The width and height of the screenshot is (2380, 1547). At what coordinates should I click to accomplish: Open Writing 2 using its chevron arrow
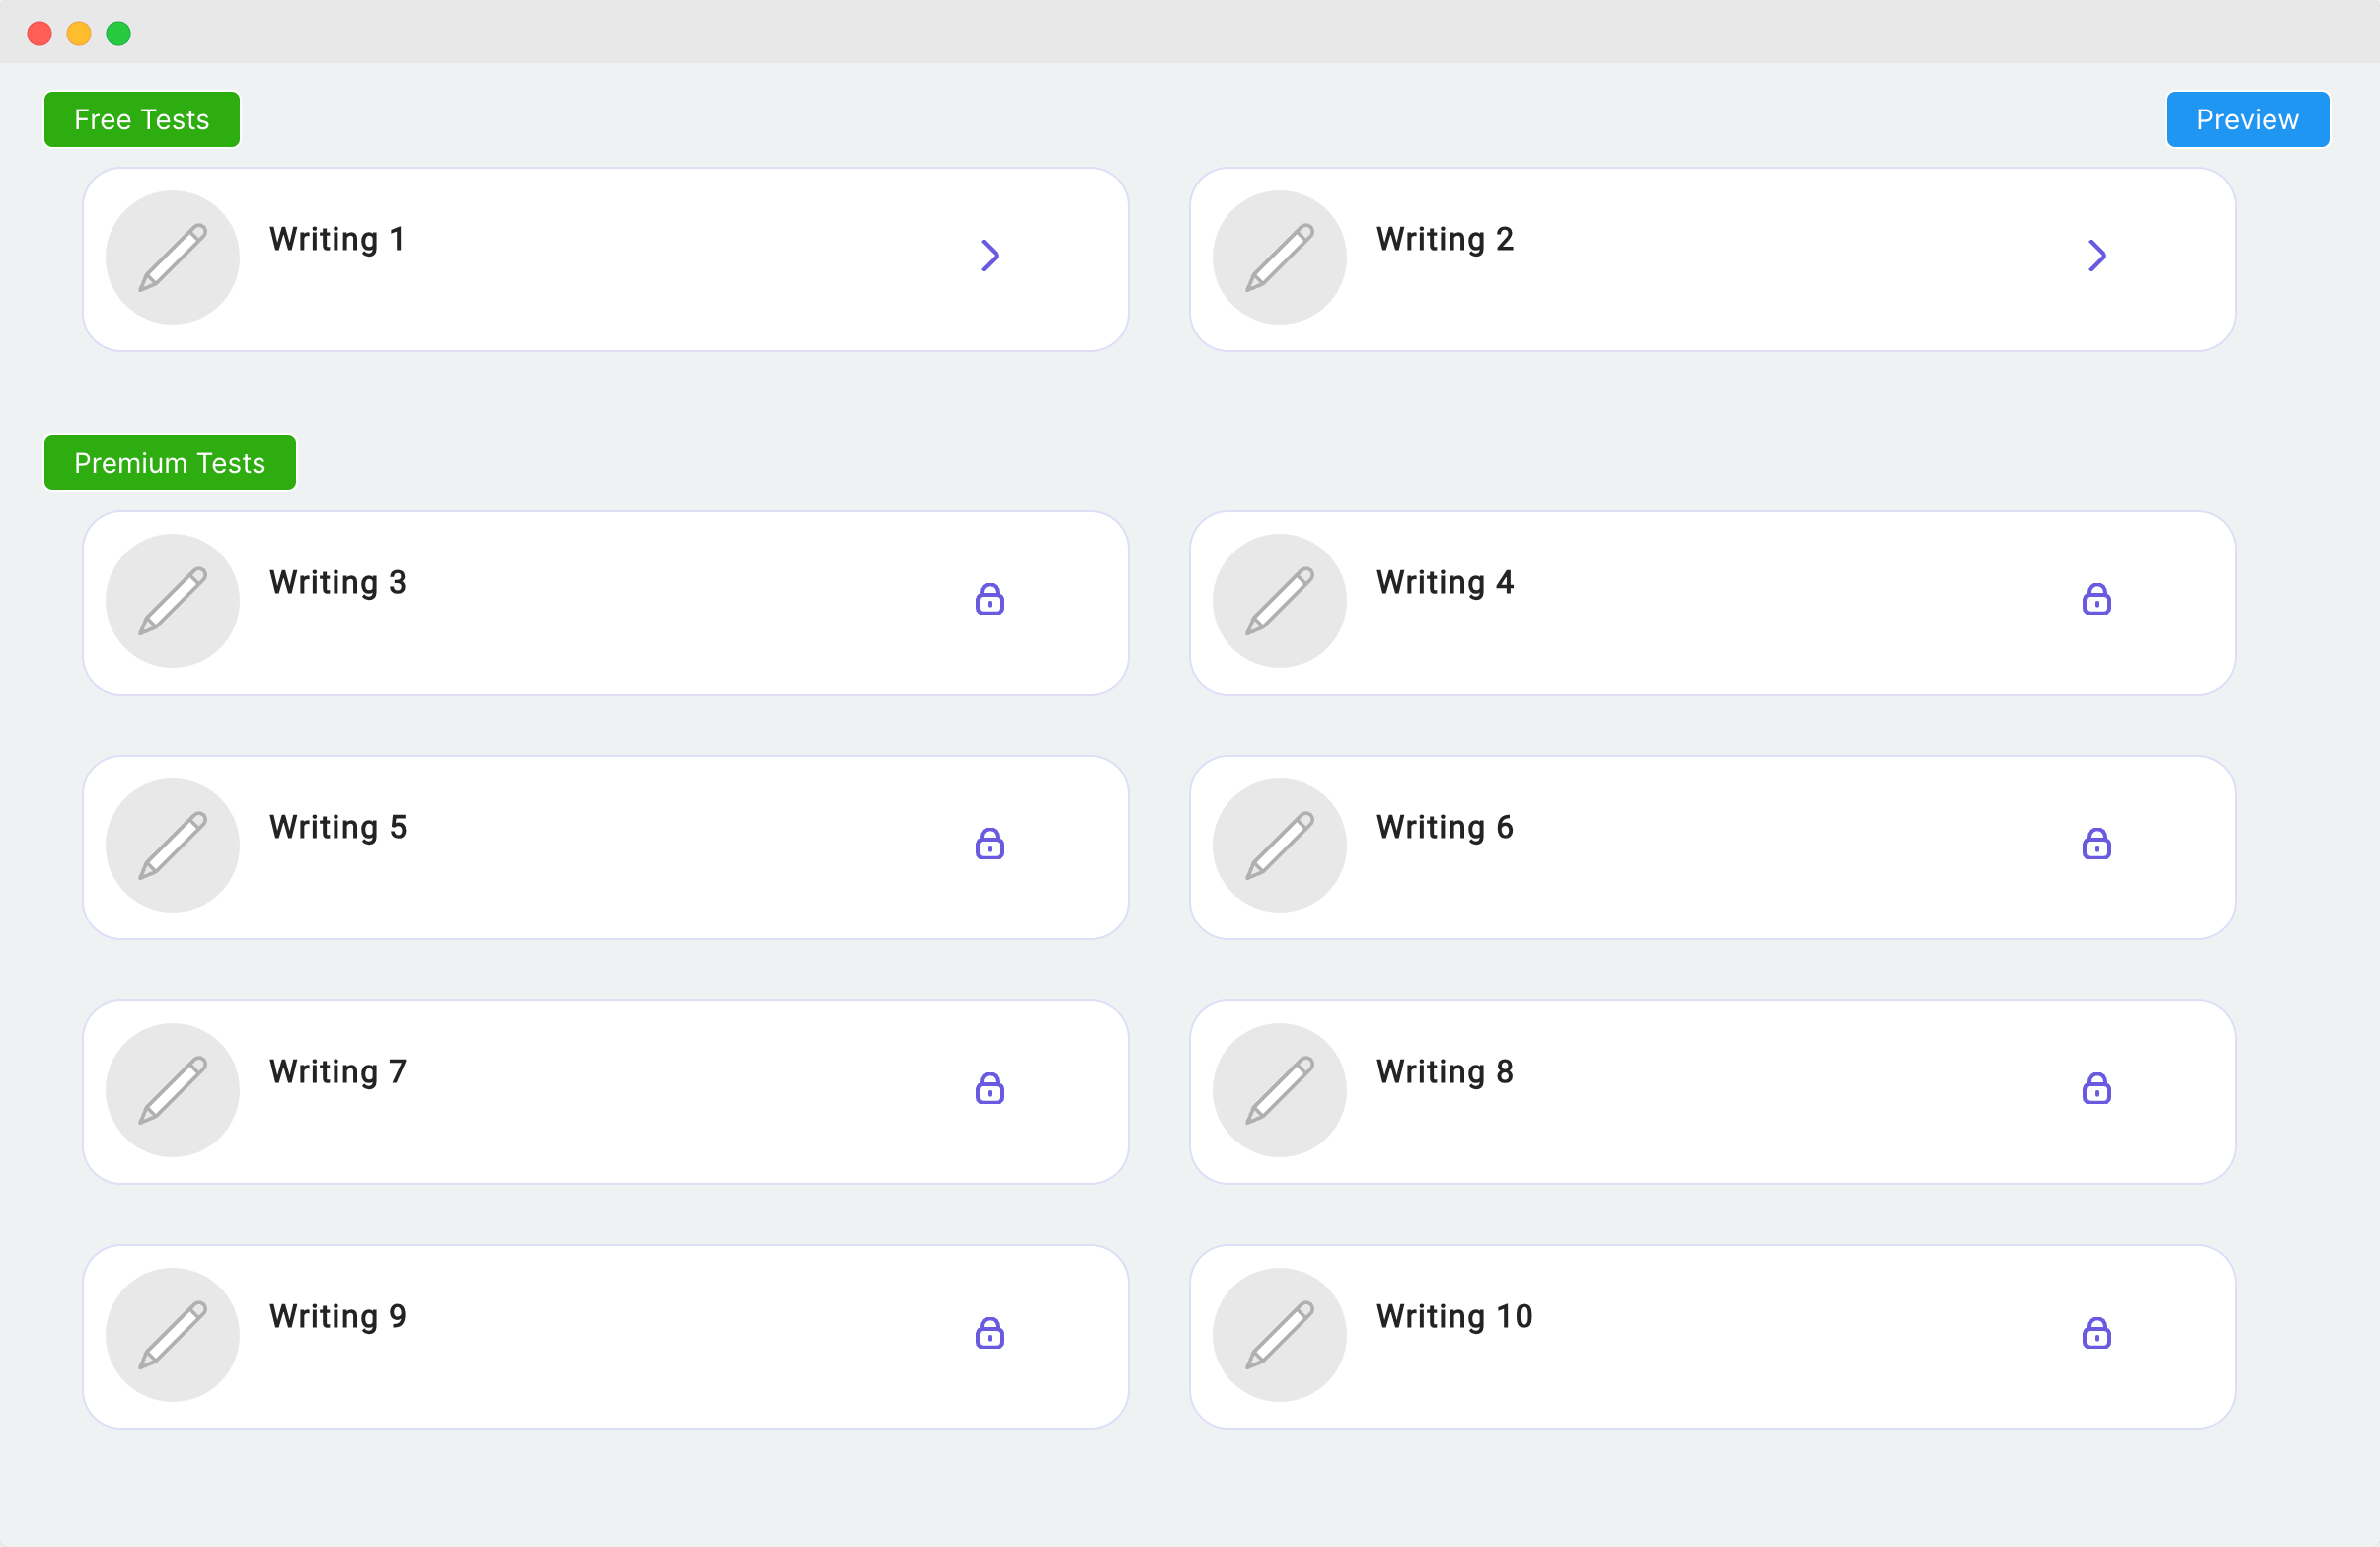[2097, 256]
